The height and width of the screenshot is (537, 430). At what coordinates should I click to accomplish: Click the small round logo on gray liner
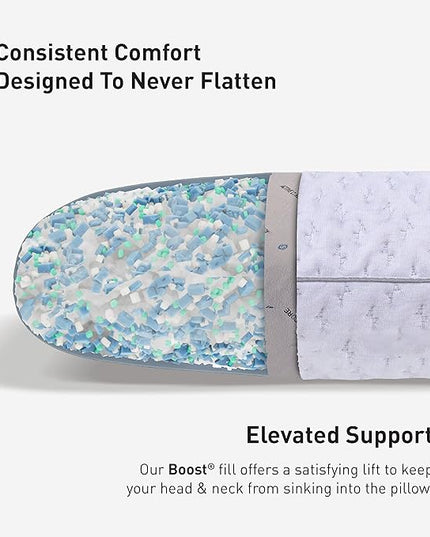(282, 246)
